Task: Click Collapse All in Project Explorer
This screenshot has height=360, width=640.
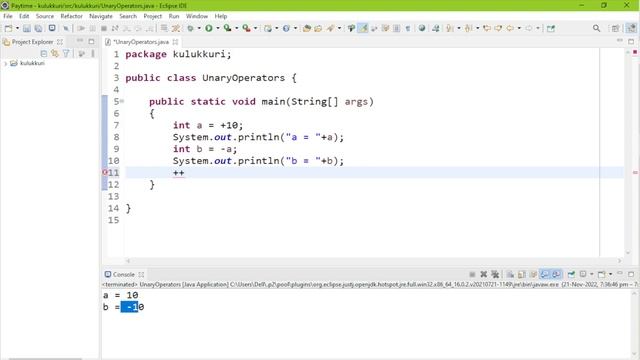Action: click(44, 53)
